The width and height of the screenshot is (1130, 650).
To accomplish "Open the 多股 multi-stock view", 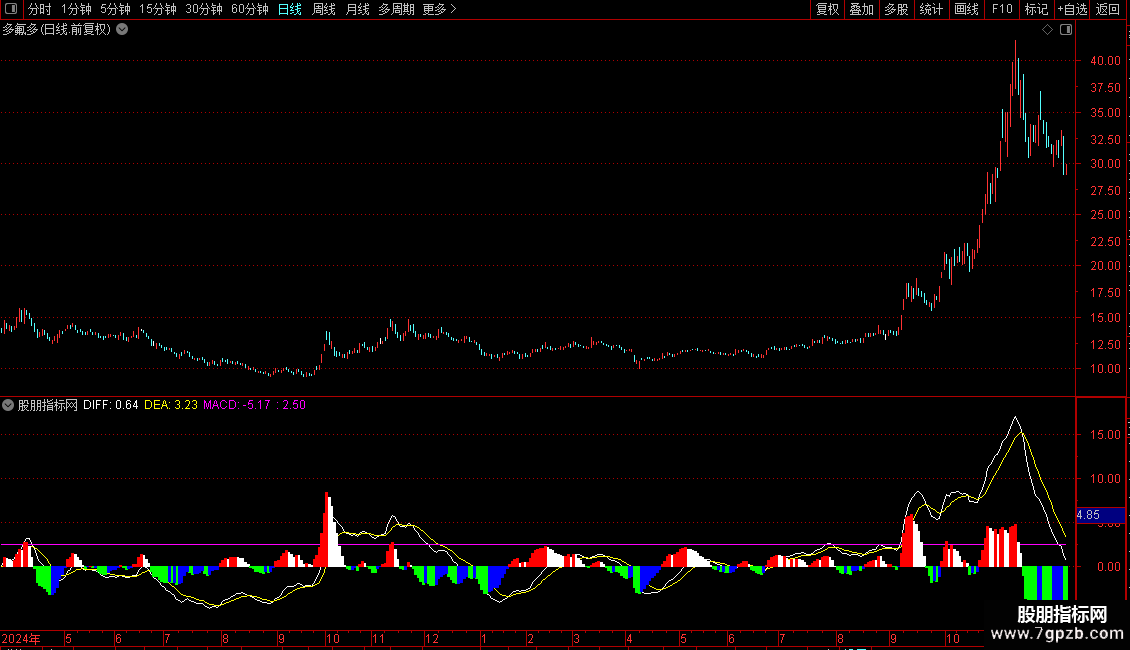I will click(897, 9).
